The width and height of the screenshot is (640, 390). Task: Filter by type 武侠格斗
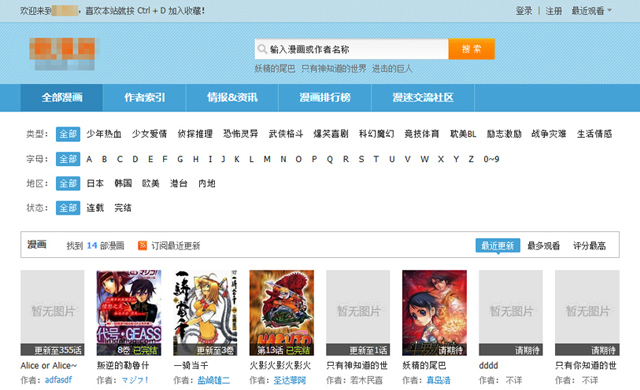(x=286, y=134)
